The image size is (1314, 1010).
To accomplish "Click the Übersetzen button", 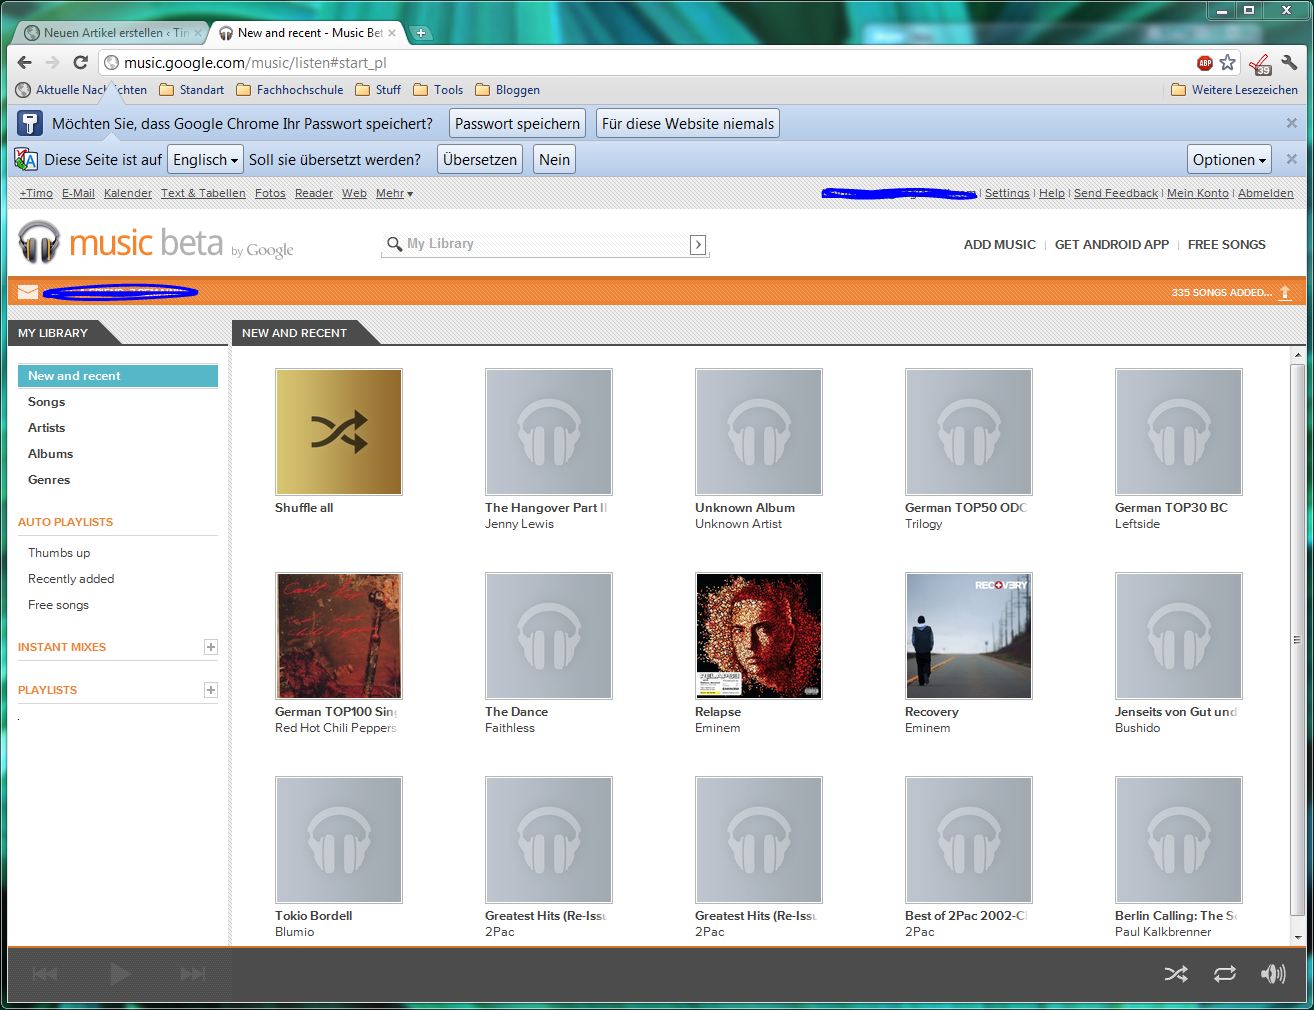I will click(480, 160).
